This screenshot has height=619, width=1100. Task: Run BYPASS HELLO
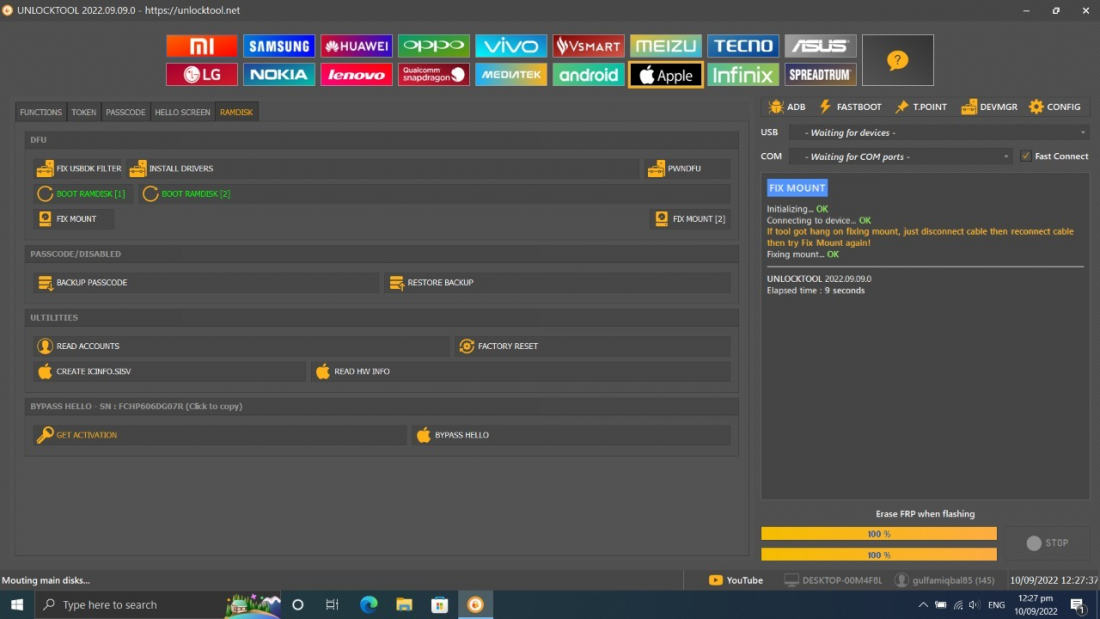(571, 435)
